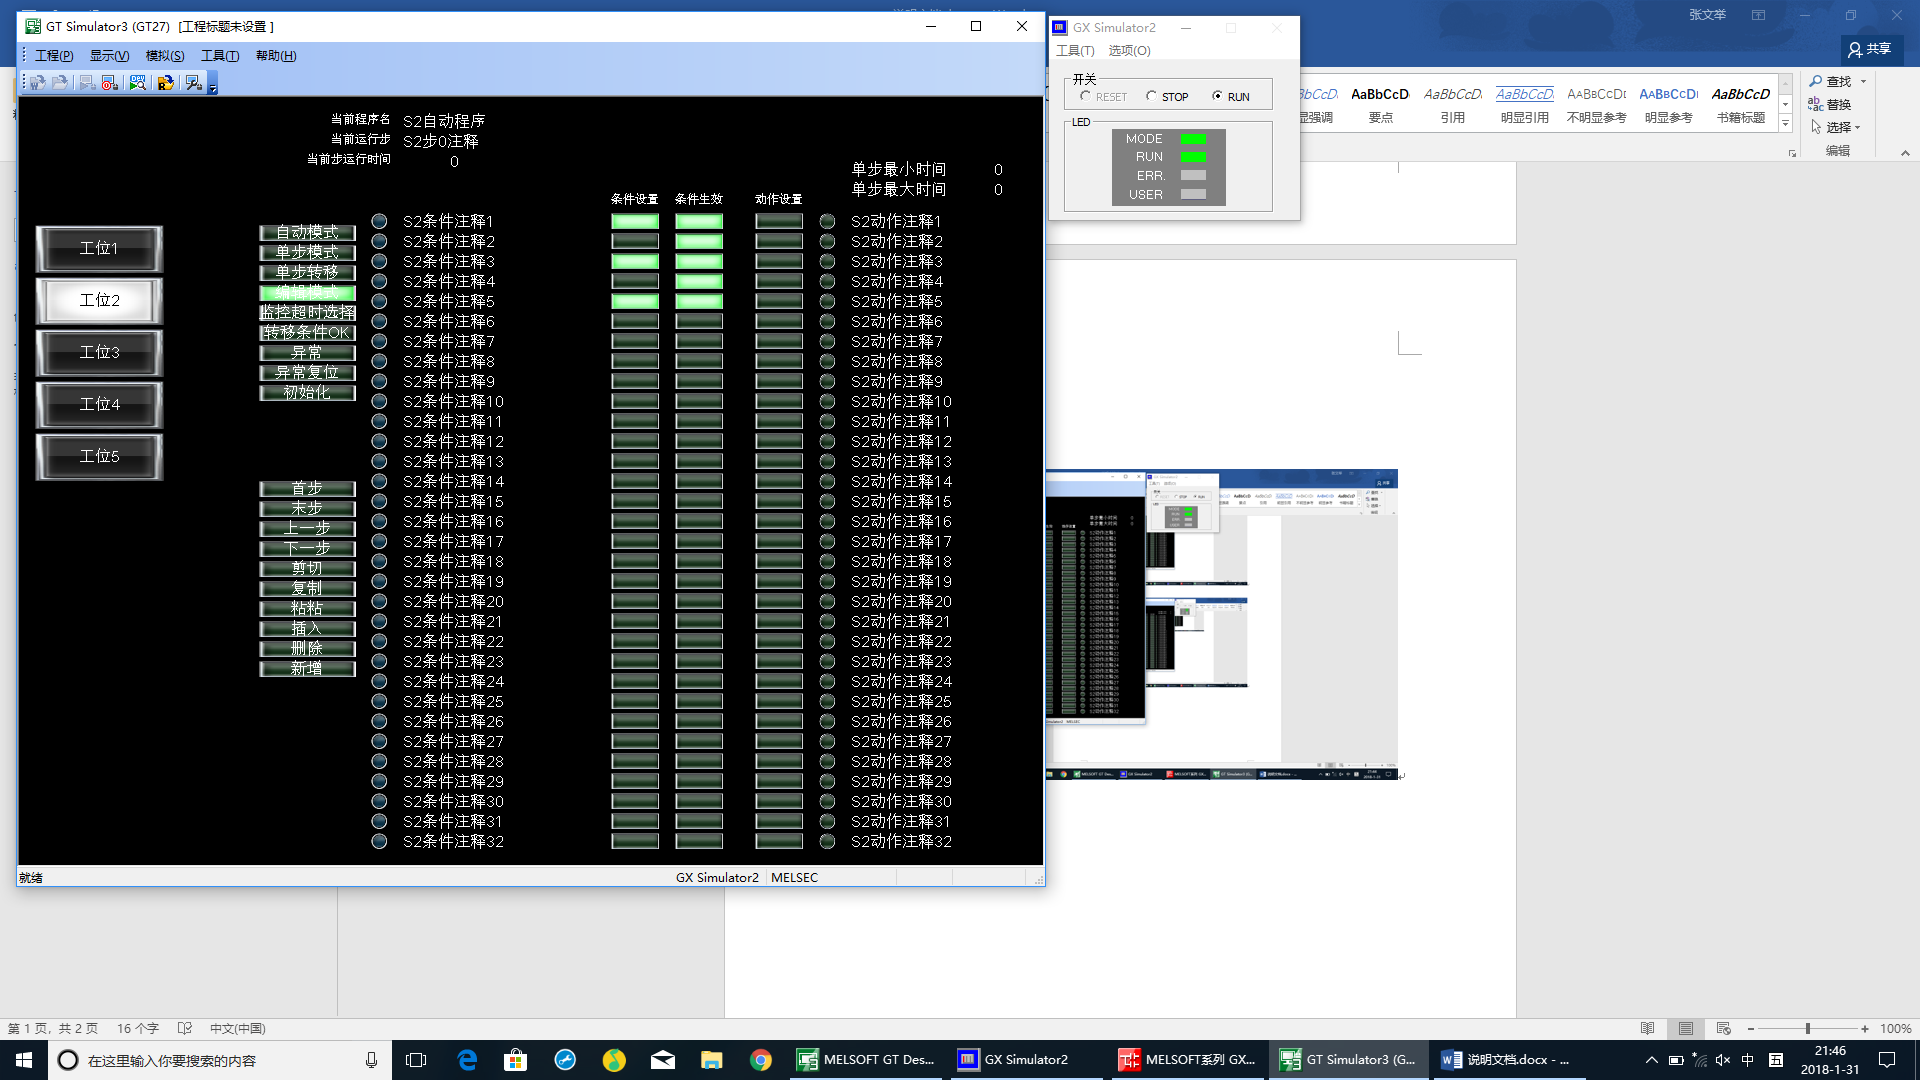Open the 选项(O) menu in GX Simulator2
Image resolution: width=1920 pixels, height=1080 pixels.
pos(1129,50)
